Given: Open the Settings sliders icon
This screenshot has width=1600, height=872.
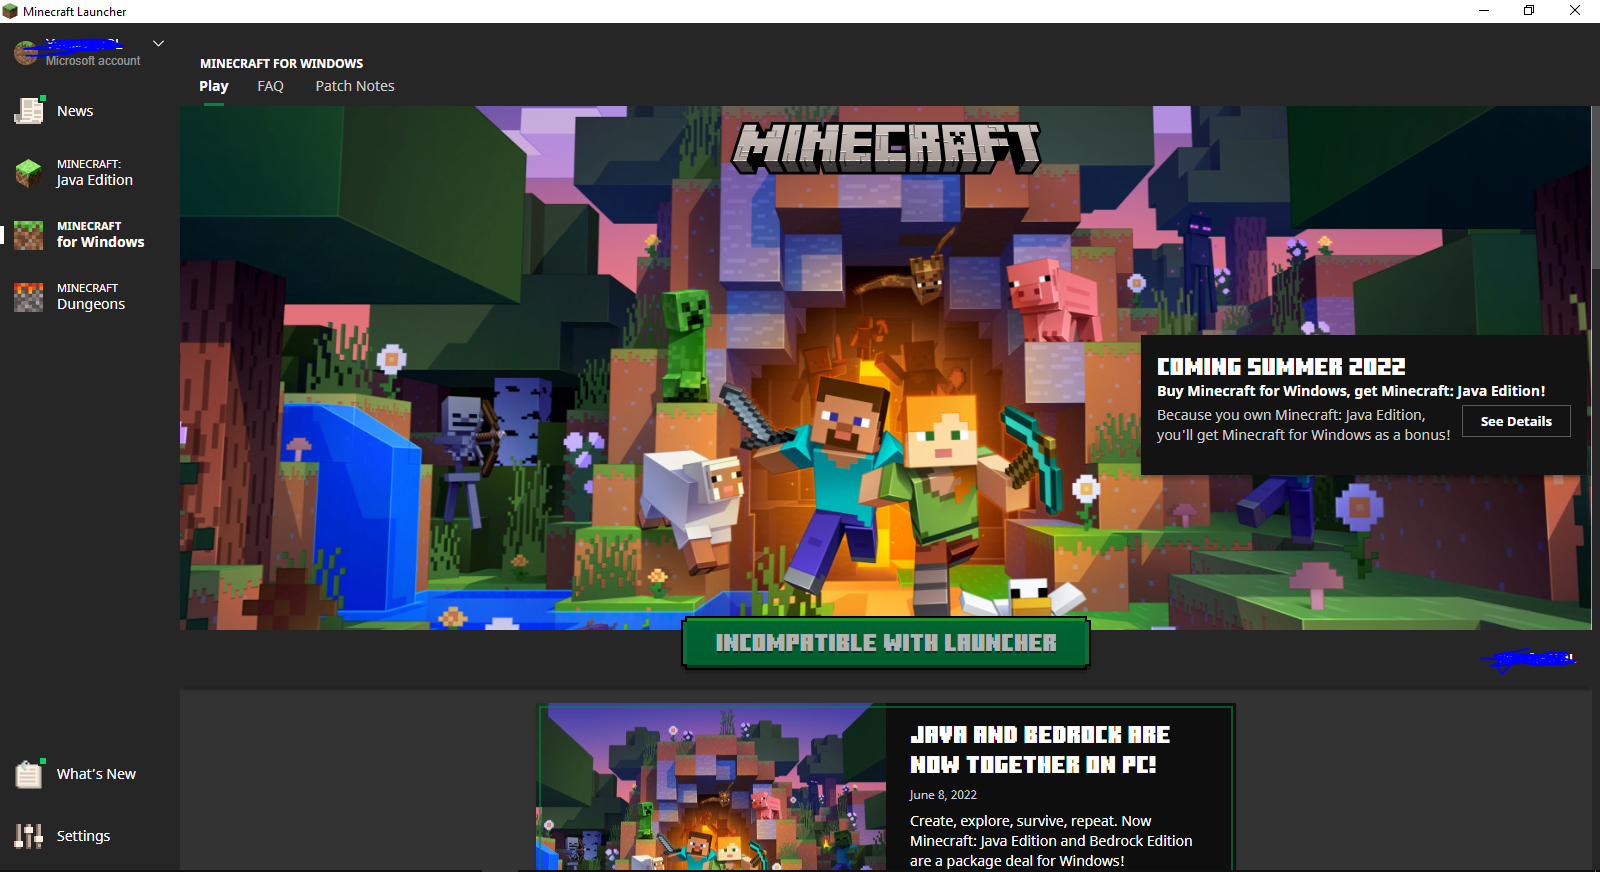Looking at the screenshot, I should point(29,836).
